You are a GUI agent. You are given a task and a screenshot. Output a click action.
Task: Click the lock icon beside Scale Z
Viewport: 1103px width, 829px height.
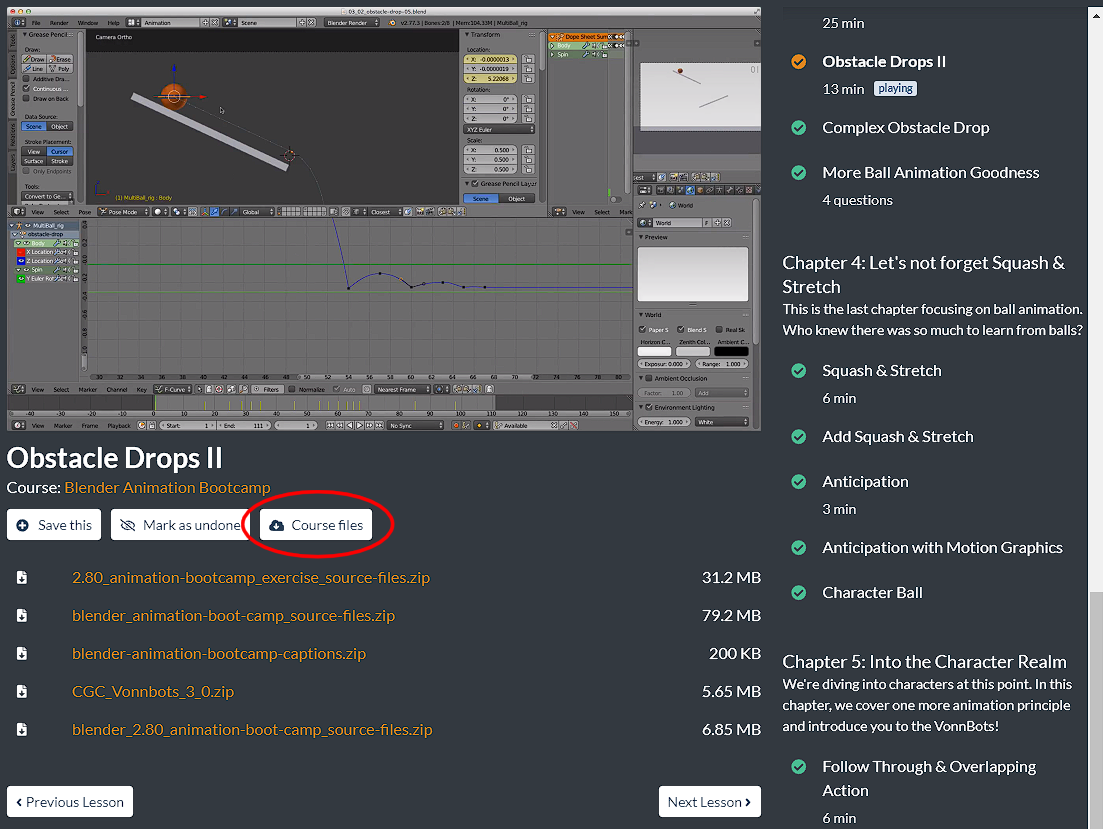tap(528, 170)
